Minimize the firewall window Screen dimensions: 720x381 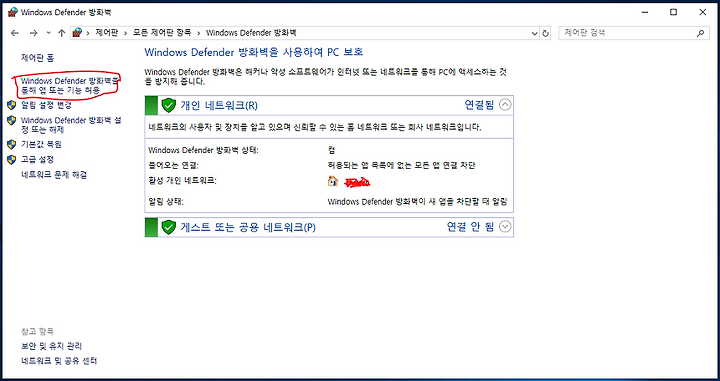(x=644, y=12)
